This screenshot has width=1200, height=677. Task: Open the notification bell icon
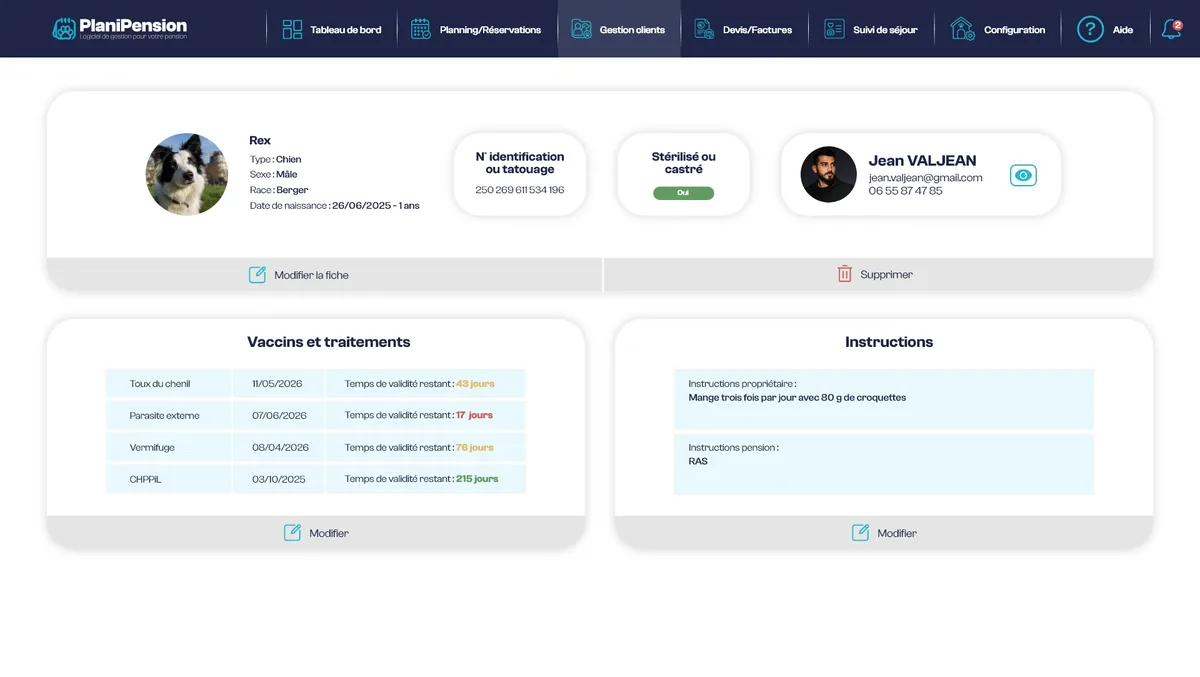[1171, 29]
